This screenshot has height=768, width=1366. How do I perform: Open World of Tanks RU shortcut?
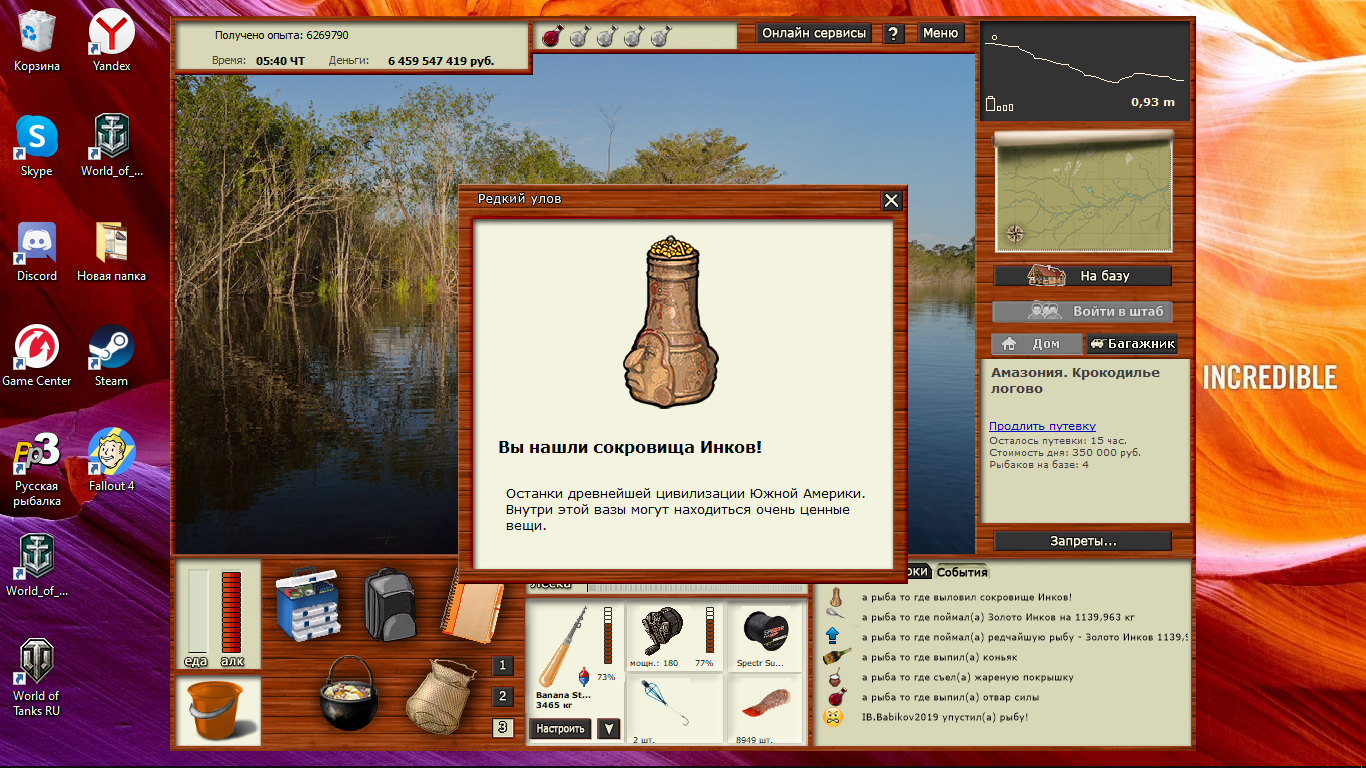[x=36, y=675]
